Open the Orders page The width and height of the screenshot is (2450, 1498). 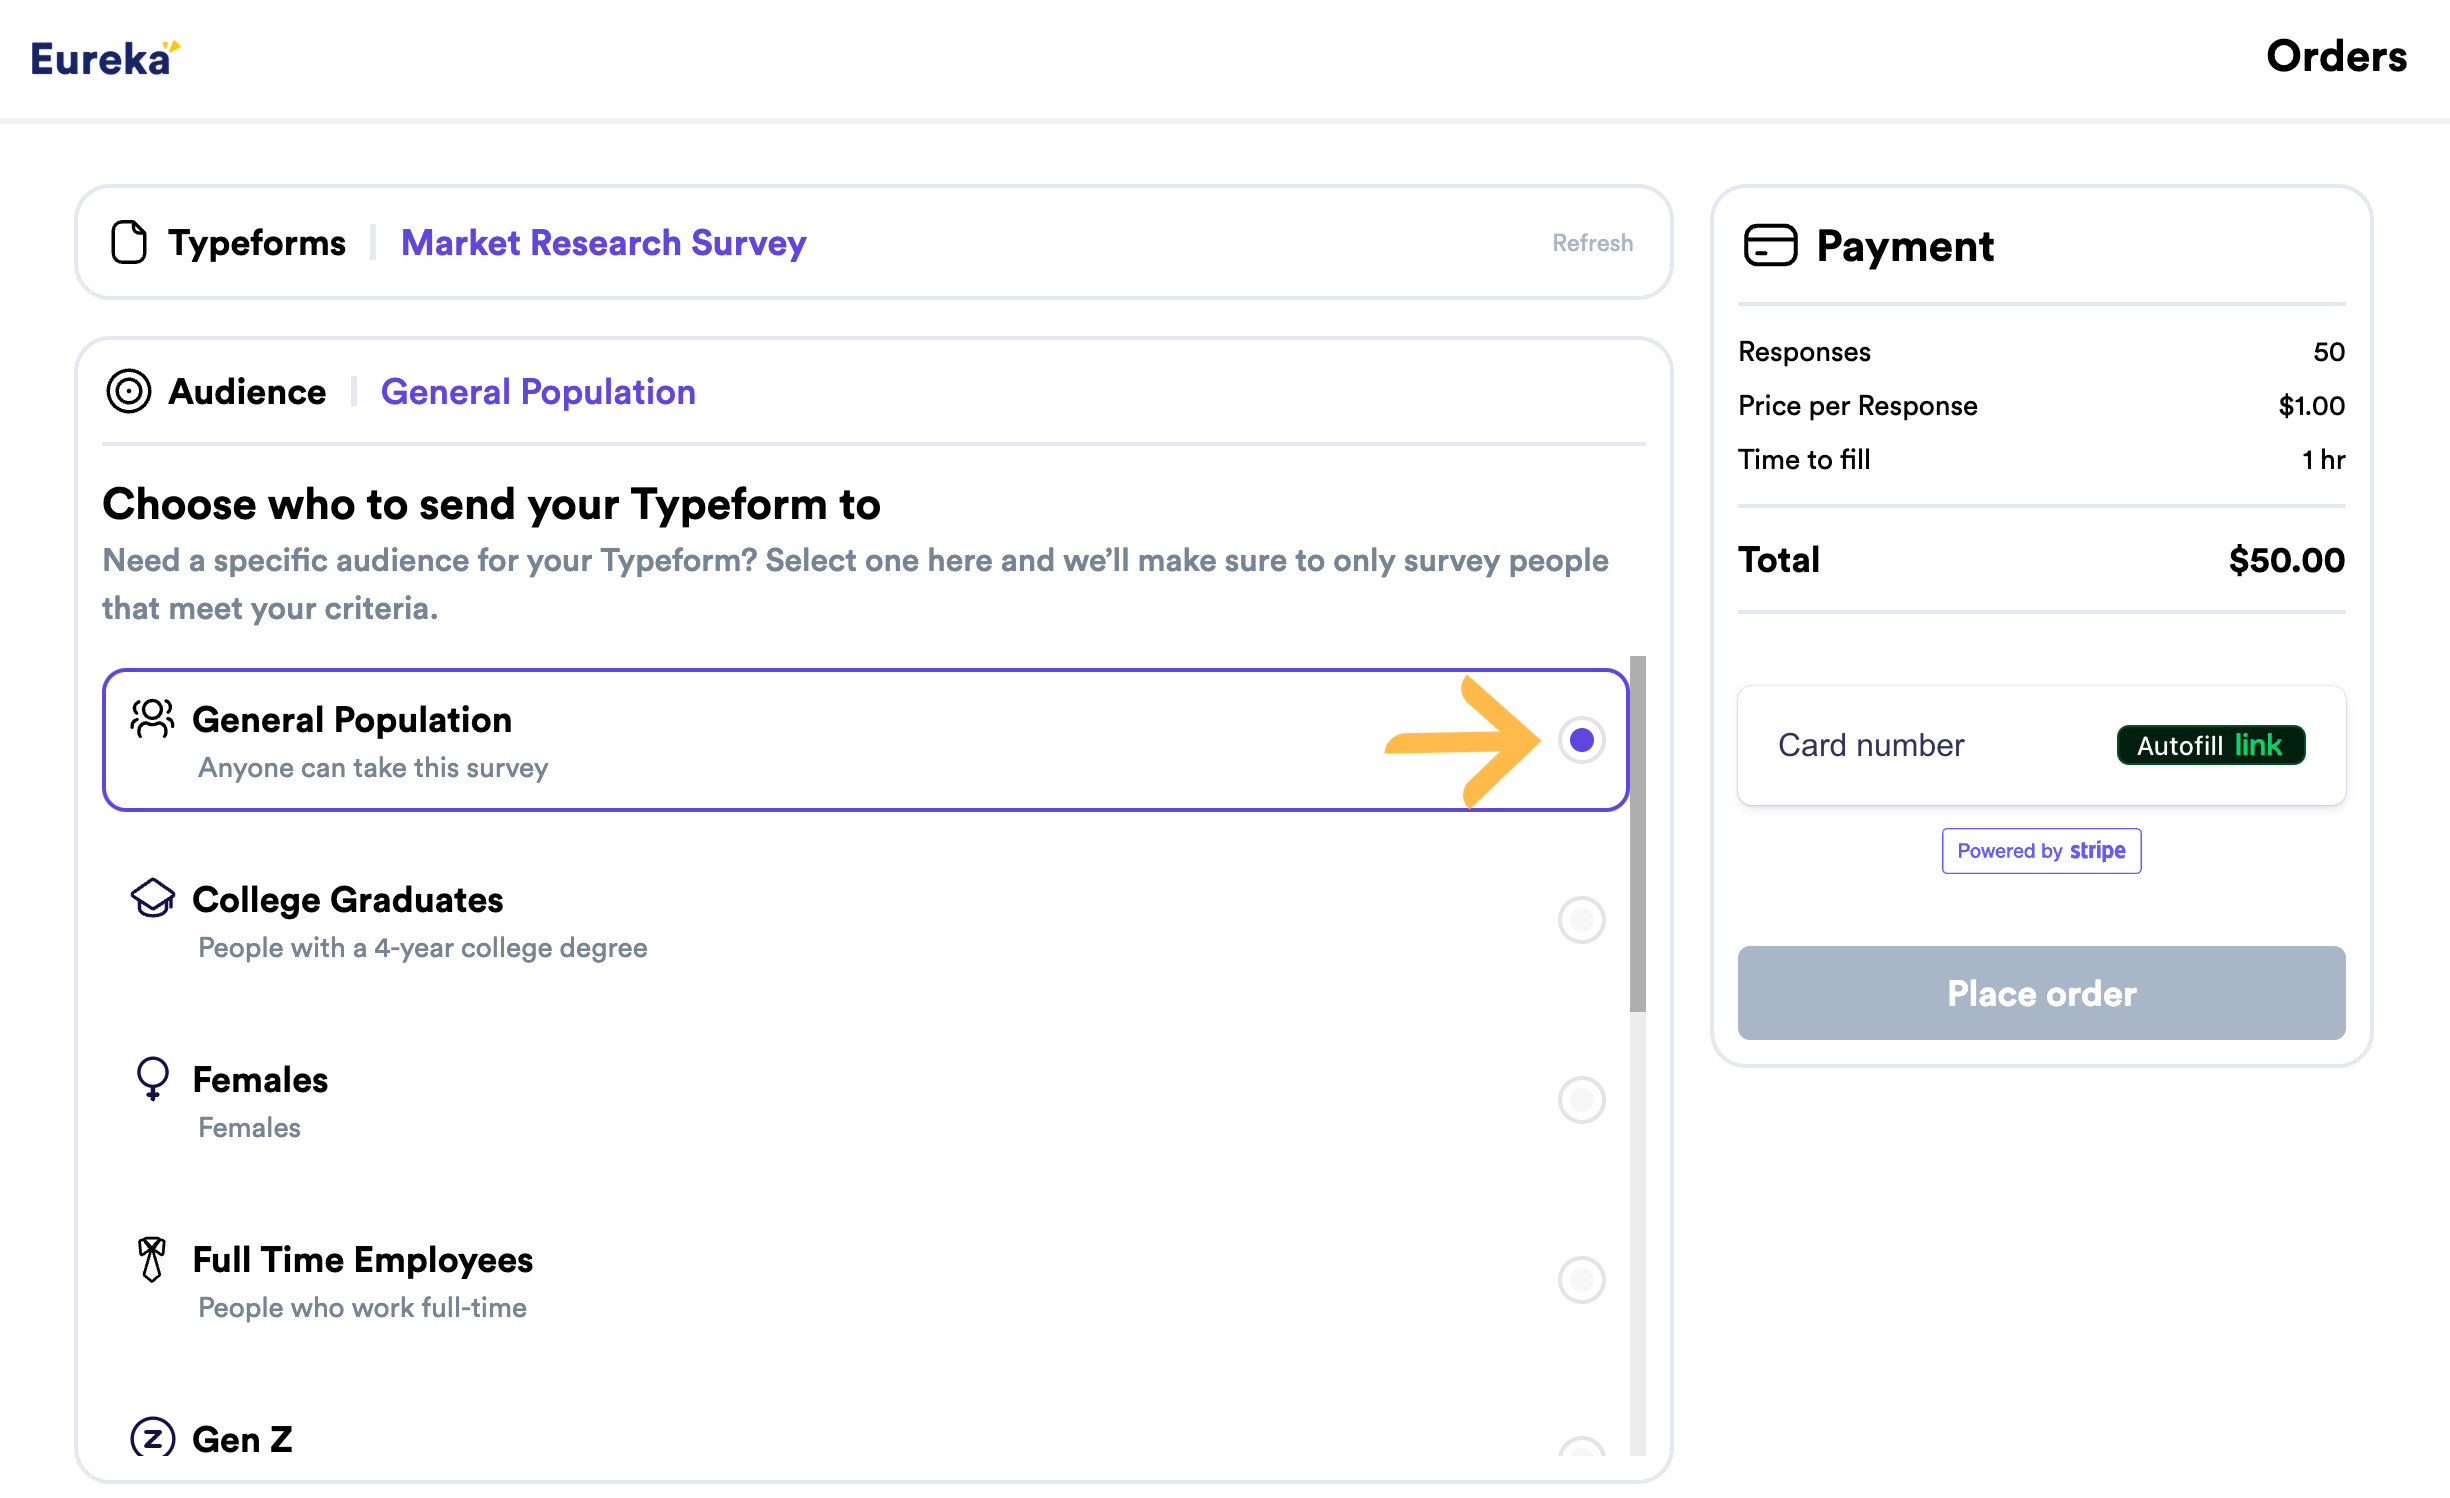point(2335,56)
